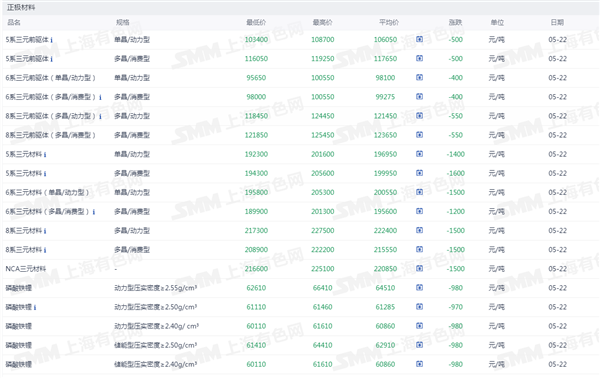
Task: Click lowest price 121850
Action: [256, 135]
